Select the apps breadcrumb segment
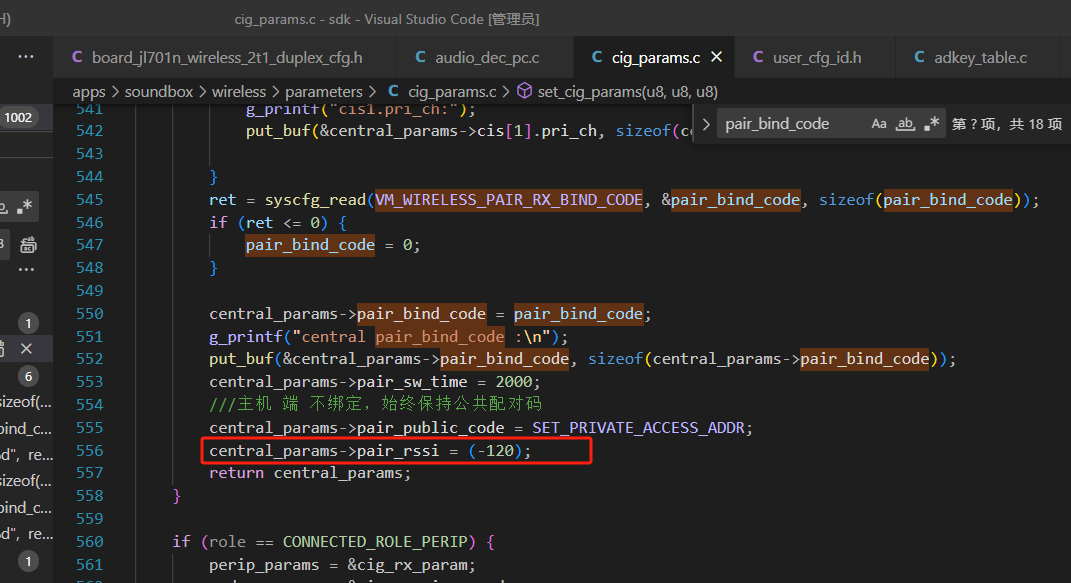1071x583 pixels. click(89, 91)
